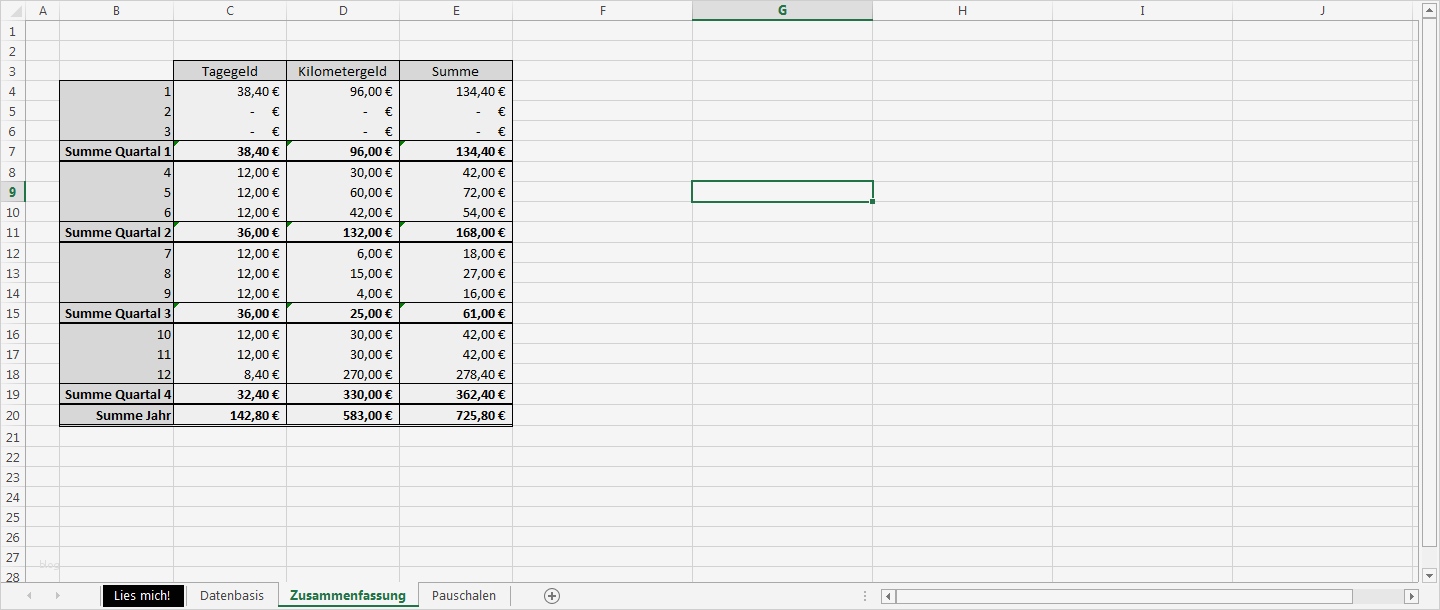Click the 'Summe Quartal 4' label cell
The width and height of the screenshot is (1440, 610).
pos(117,395)
